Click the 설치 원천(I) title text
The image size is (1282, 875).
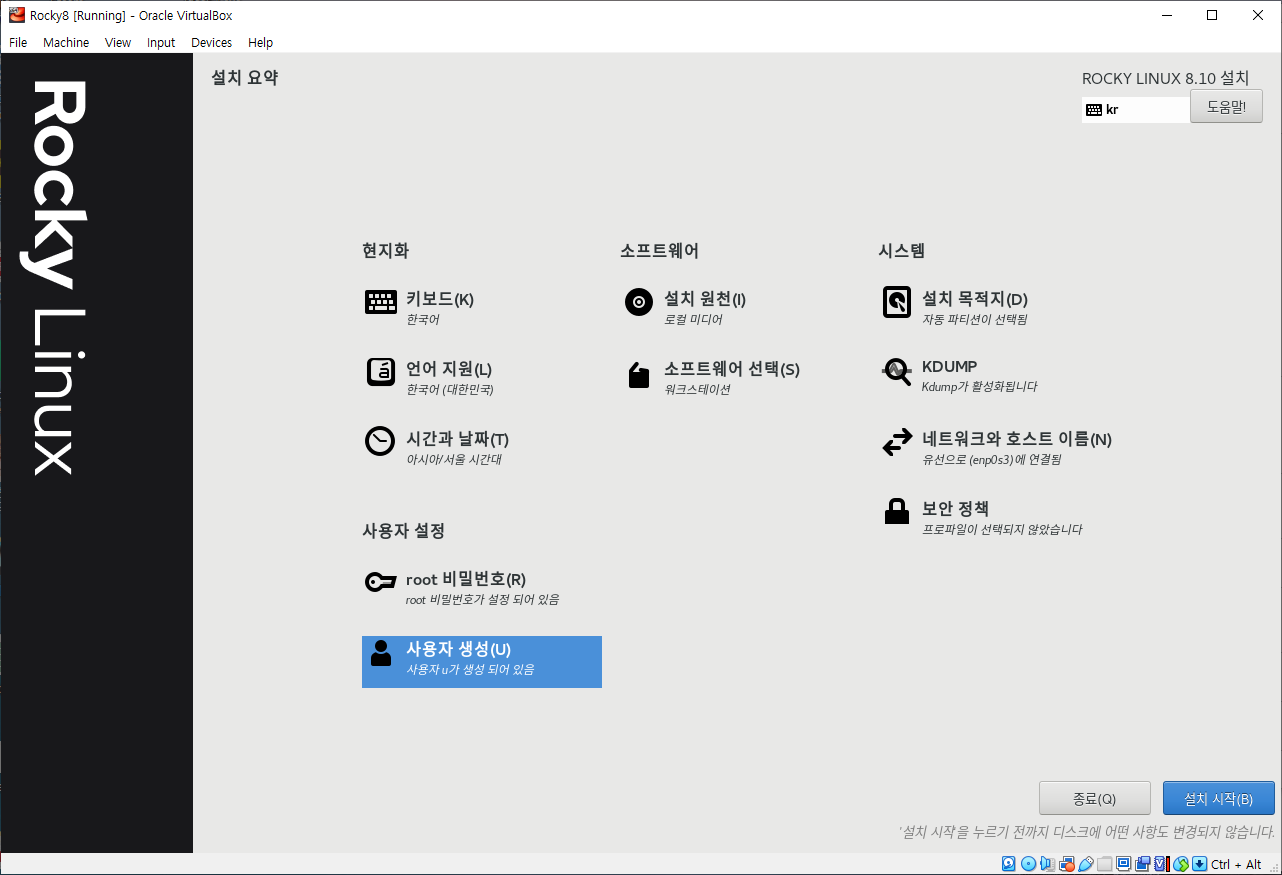click(705, 299)
